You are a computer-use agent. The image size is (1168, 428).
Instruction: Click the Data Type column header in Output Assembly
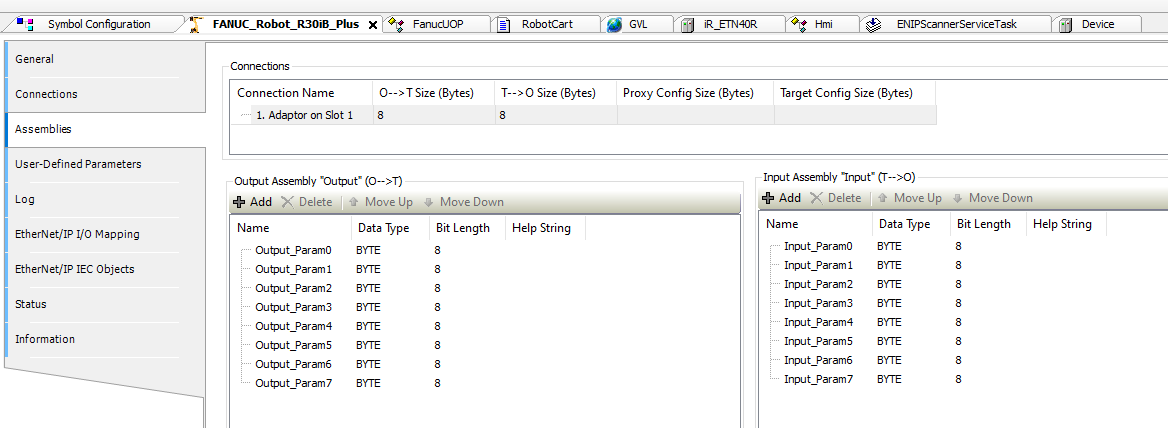pos(383,228)
